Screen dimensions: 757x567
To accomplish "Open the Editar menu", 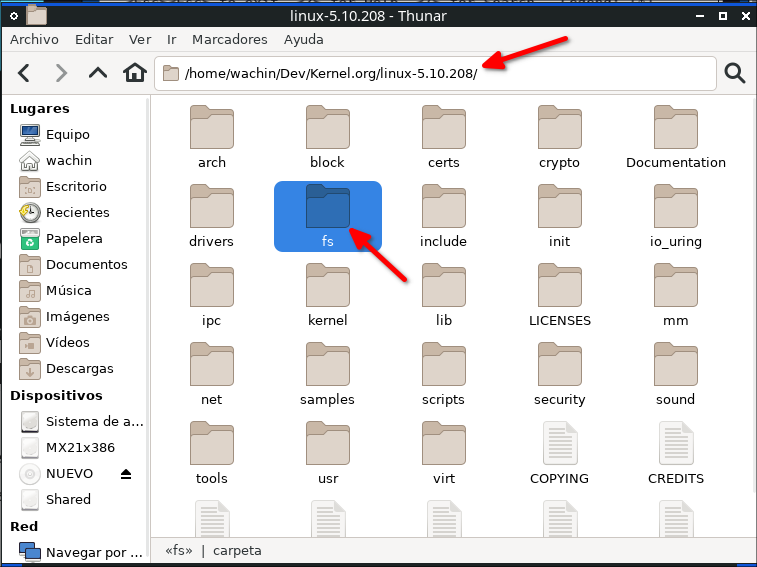I will 94,40.
